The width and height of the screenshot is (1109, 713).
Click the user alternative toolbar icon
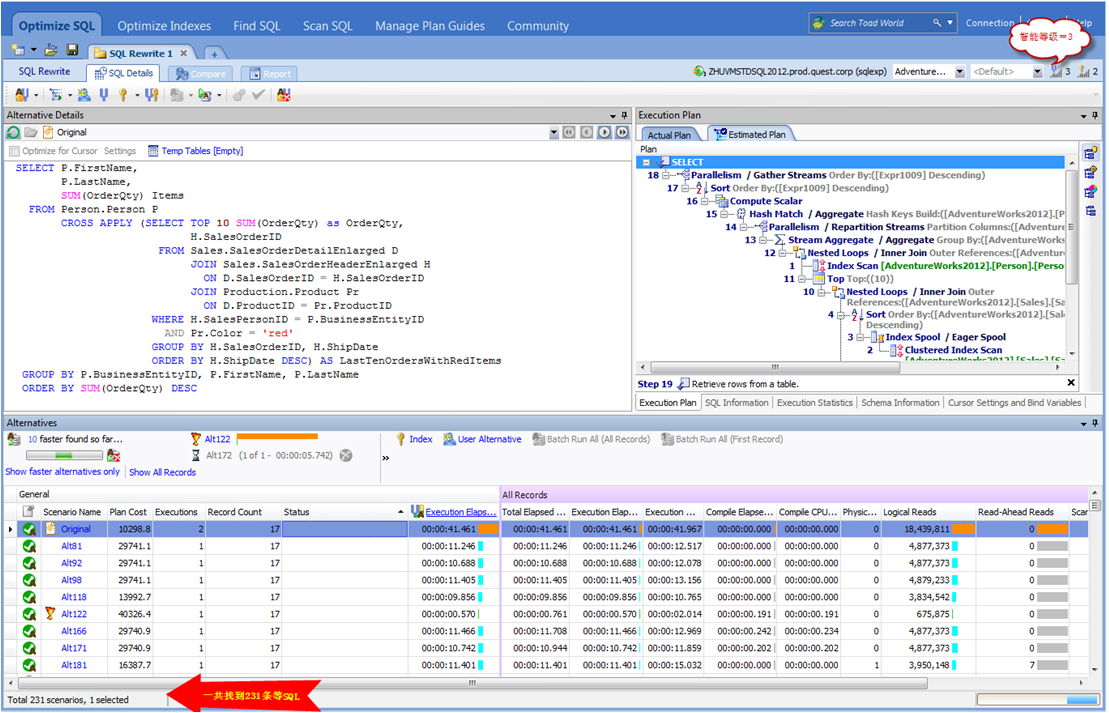84,95
